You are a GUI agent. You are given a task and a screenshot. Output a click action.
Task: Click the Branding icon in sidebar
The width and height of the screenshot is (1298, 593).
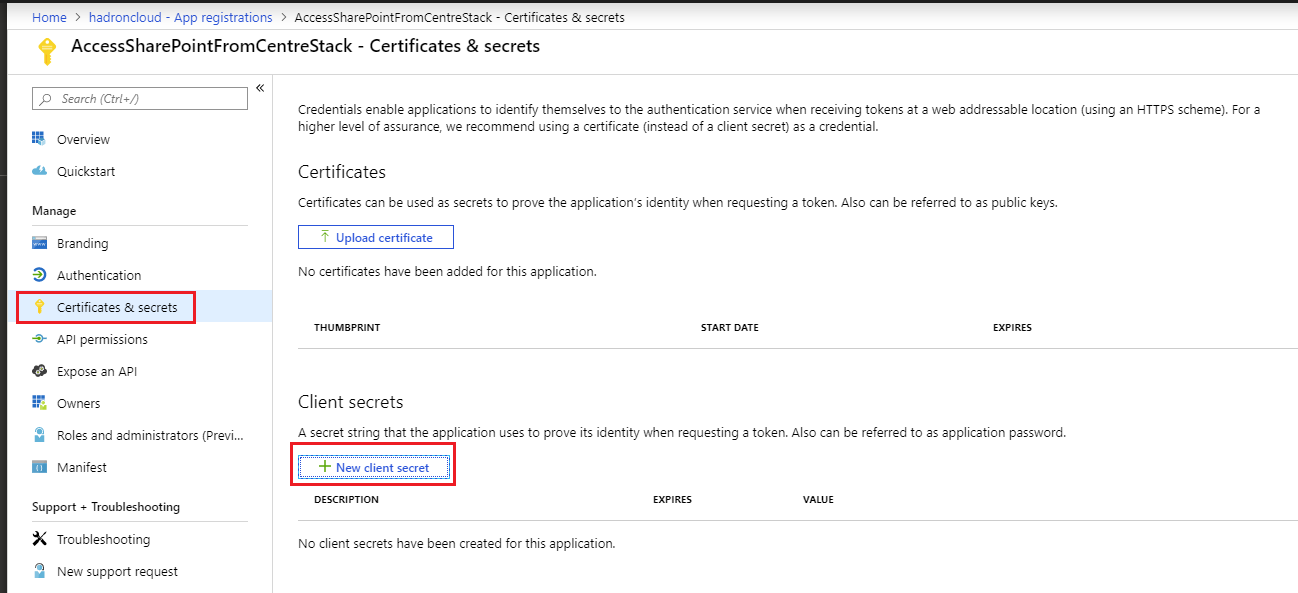click(x=39, y=243)
